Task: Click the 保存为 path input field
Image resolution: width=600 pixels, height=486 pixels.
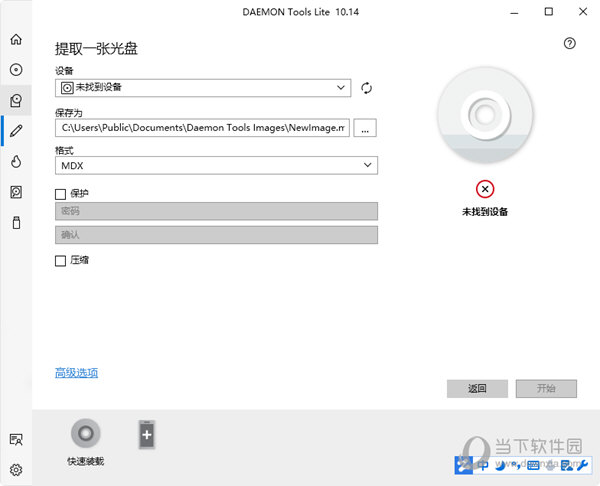Action: click(x=202, y=128)
